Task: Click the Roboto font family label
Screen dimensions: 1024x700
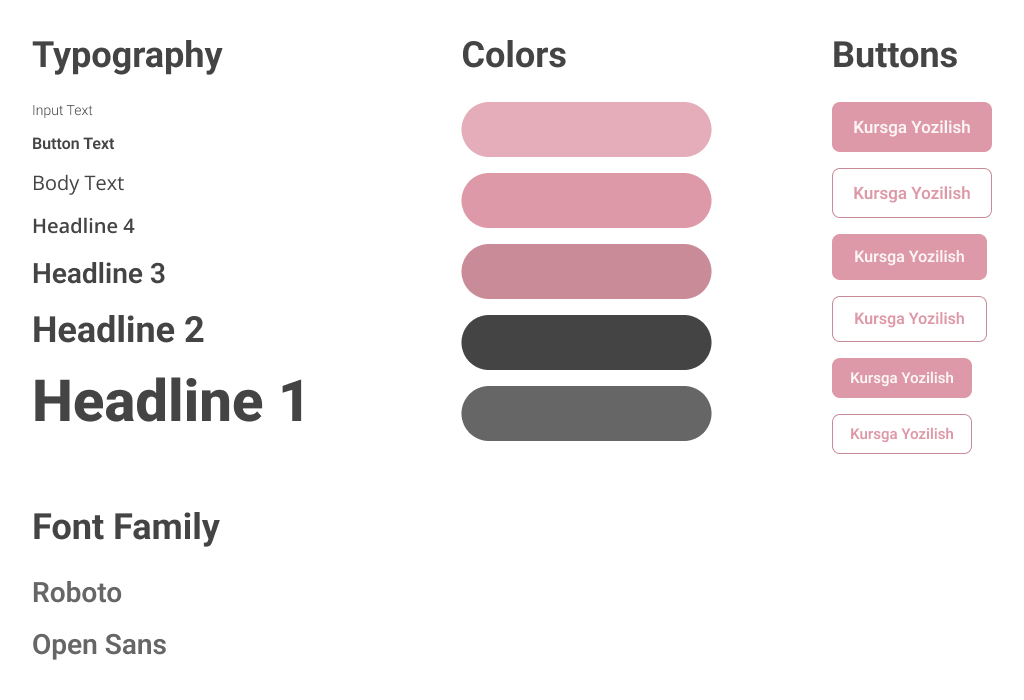Action: 77,593
